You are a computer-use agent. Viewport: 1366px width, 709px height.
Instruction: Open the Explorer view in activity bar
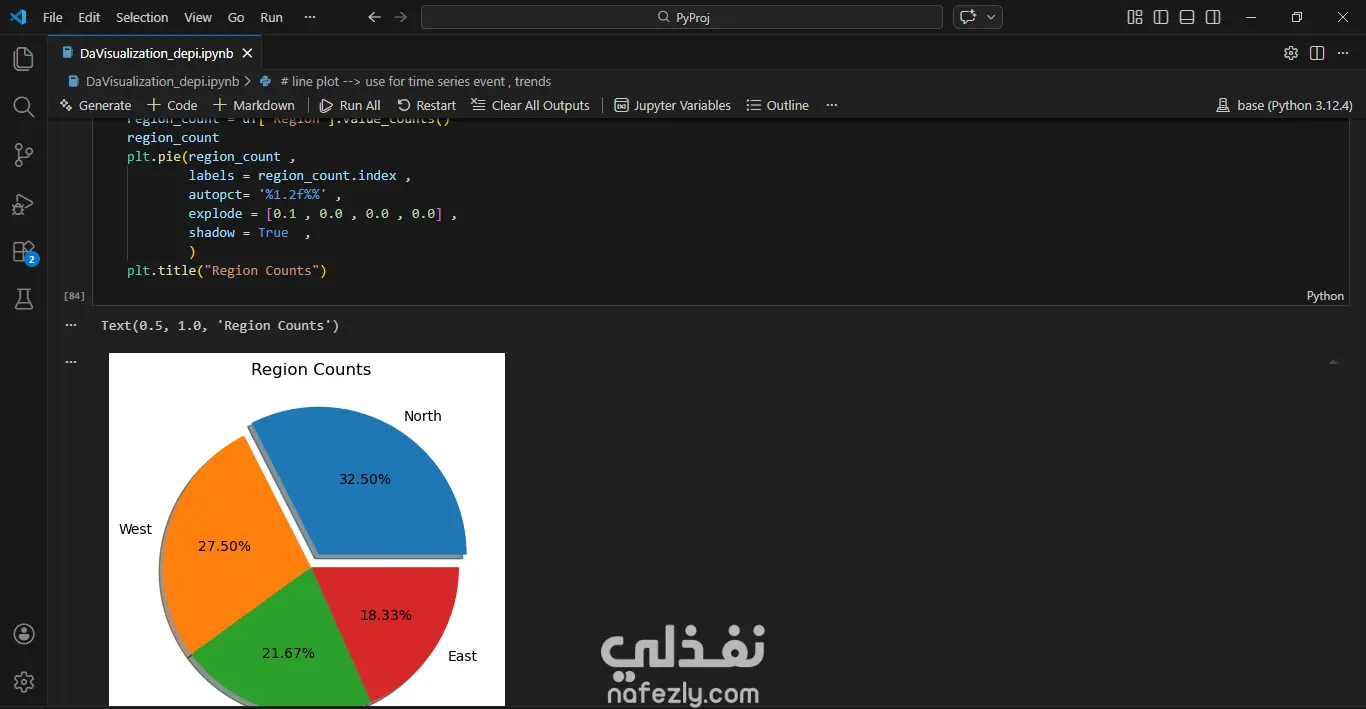(x=23, y=59)
